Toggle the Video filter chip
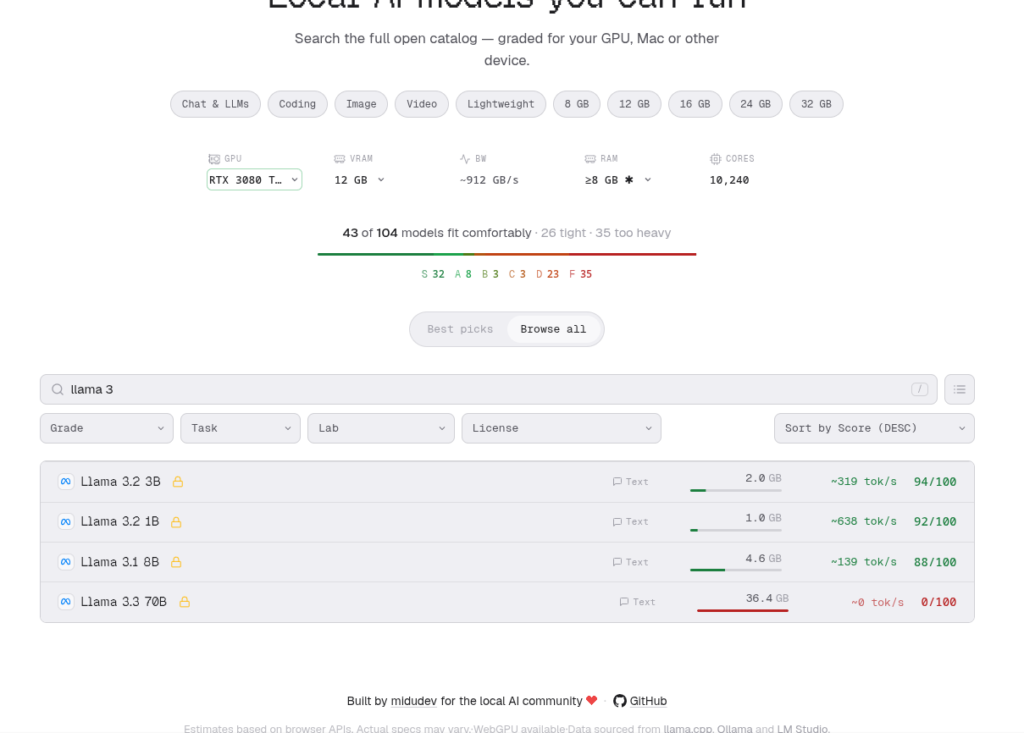This screenshot has width=1024, height=733. coord(422,104)
